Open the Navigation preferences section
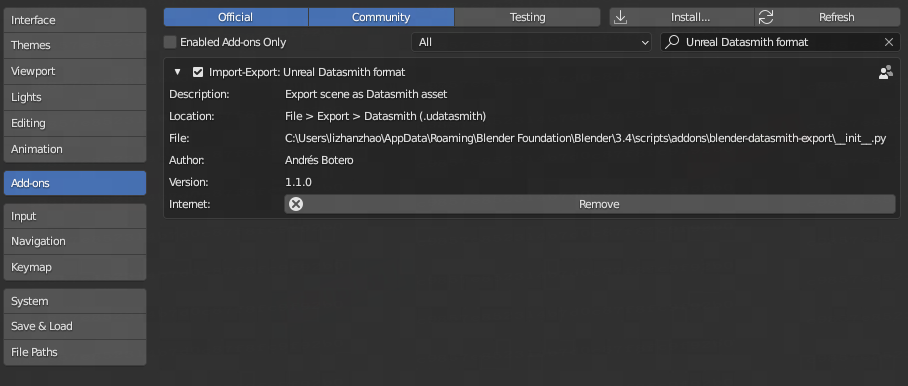Image resolution: width=908 pixels, height=386 pixels. coord(75,241)
